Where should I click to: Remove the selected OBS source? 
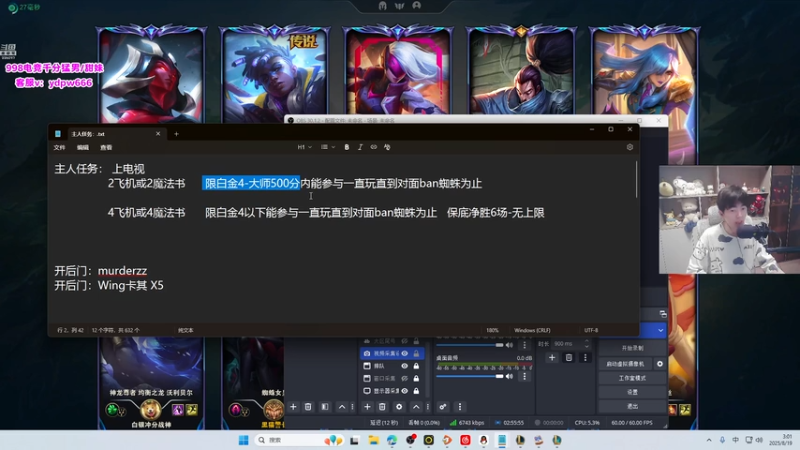382,407
